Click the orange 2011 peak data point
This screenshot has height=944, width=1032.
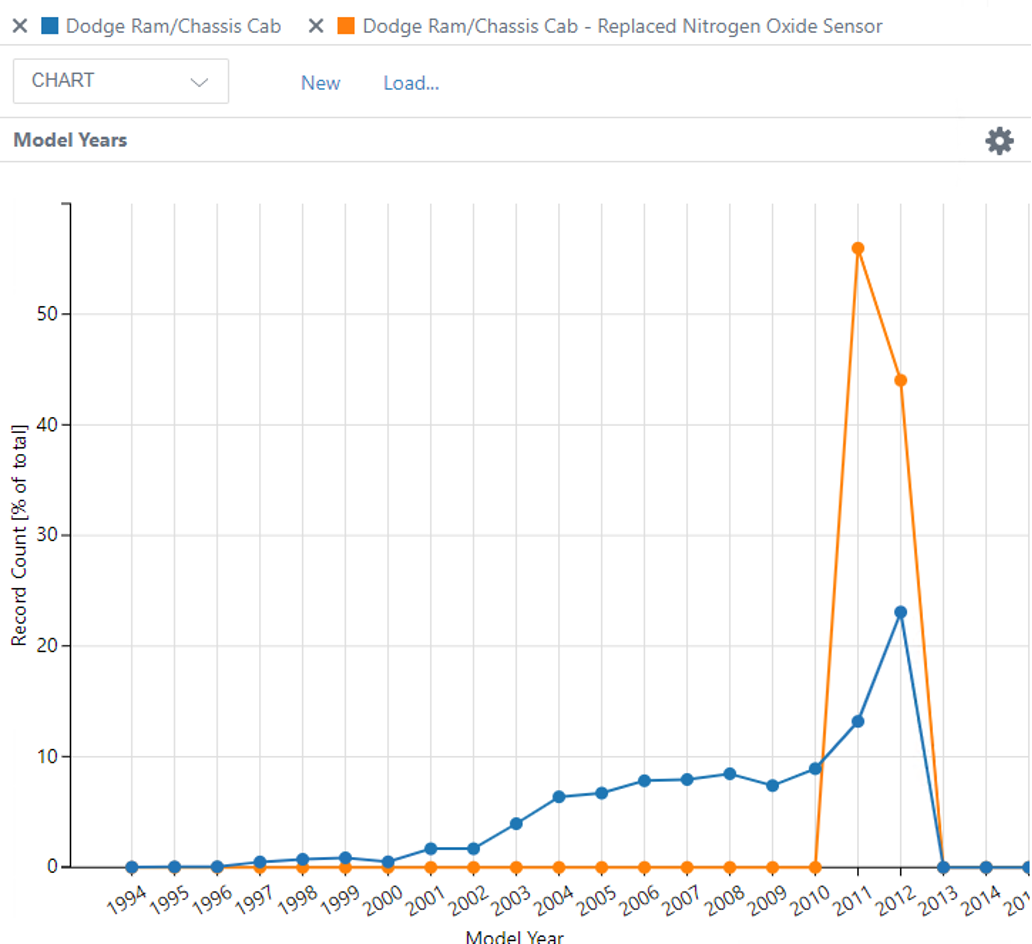tap(858, 248)
